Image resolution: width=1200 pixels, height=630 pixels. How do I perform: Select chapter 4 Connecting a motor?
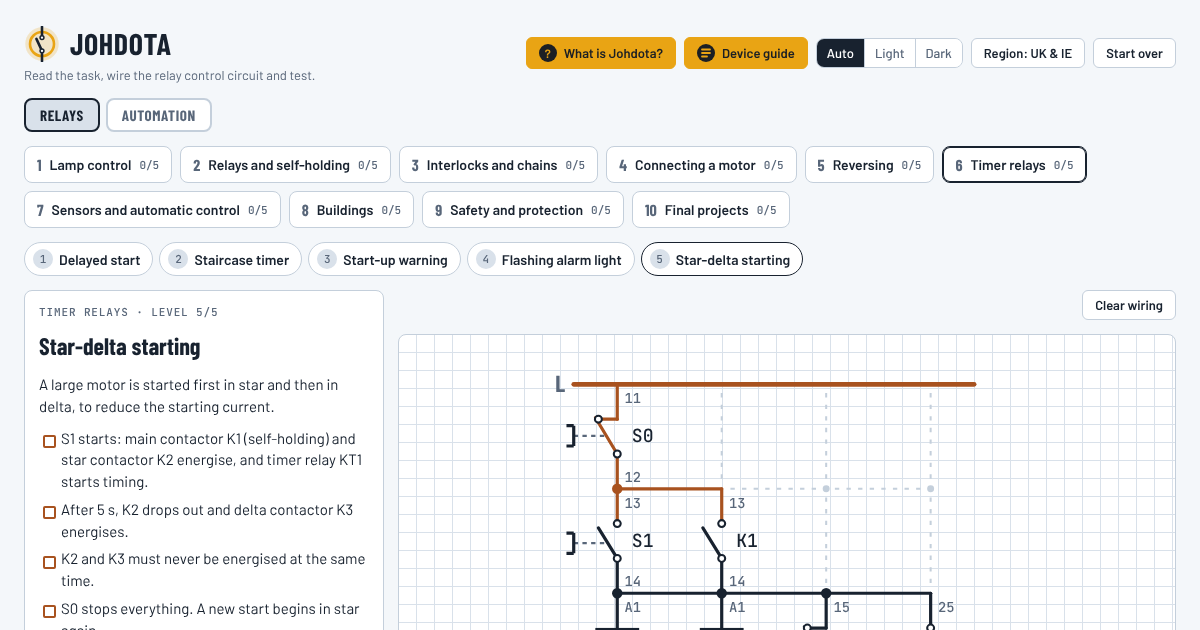[701, 165]
